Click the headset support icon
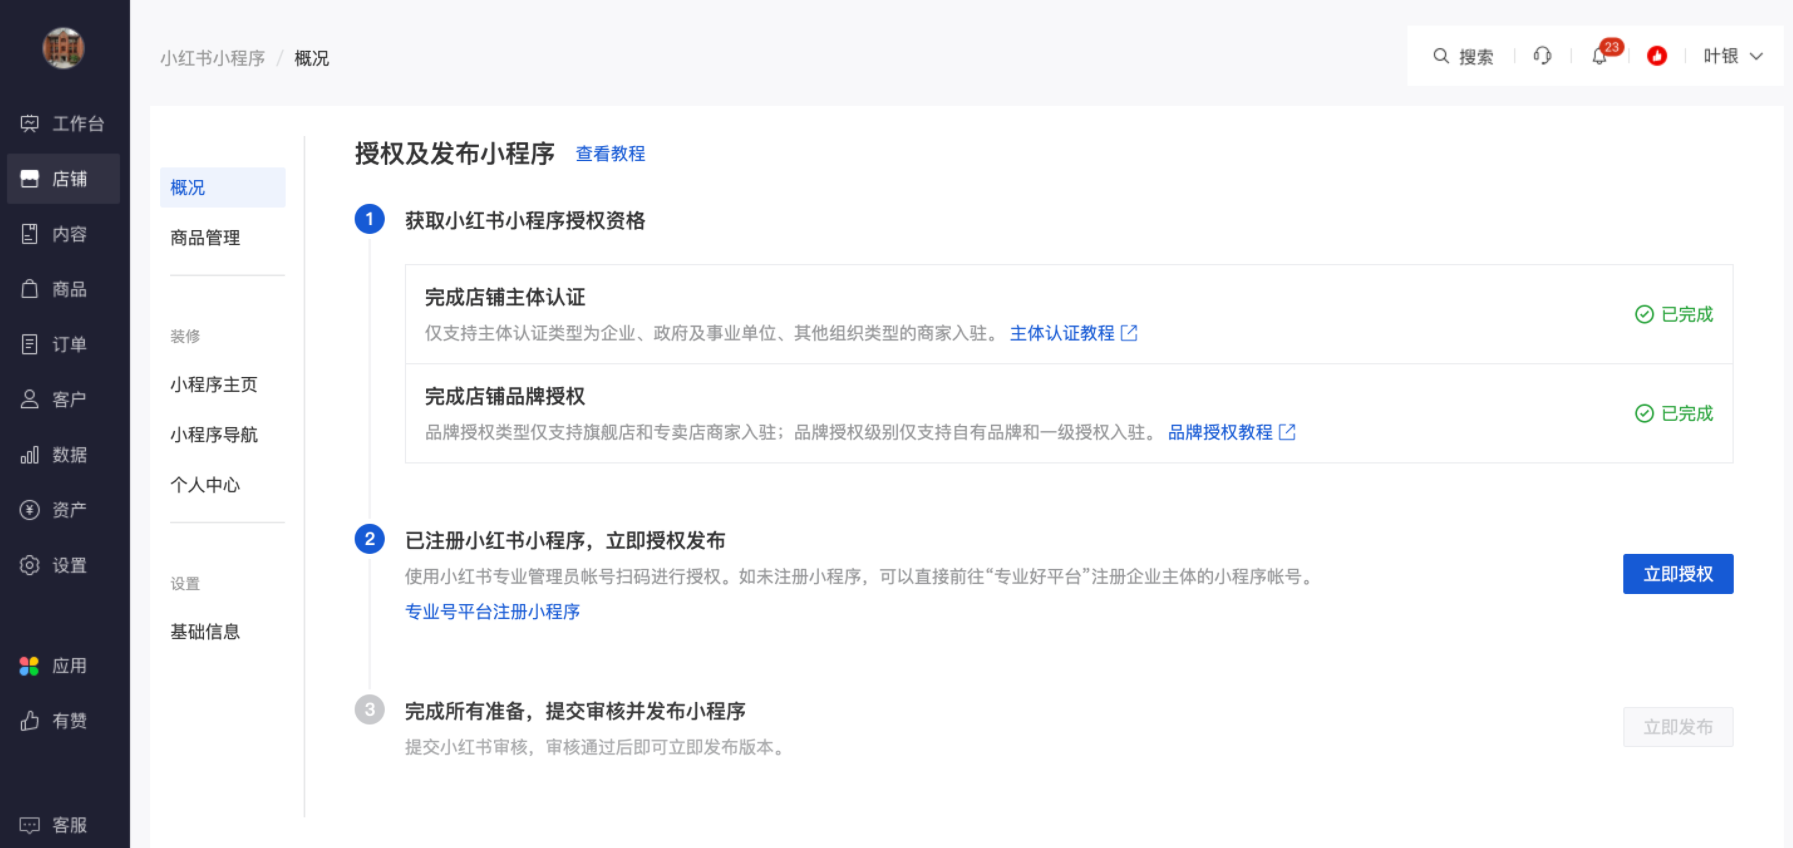Screen dimensions: 1793x848 [1542, 56]
